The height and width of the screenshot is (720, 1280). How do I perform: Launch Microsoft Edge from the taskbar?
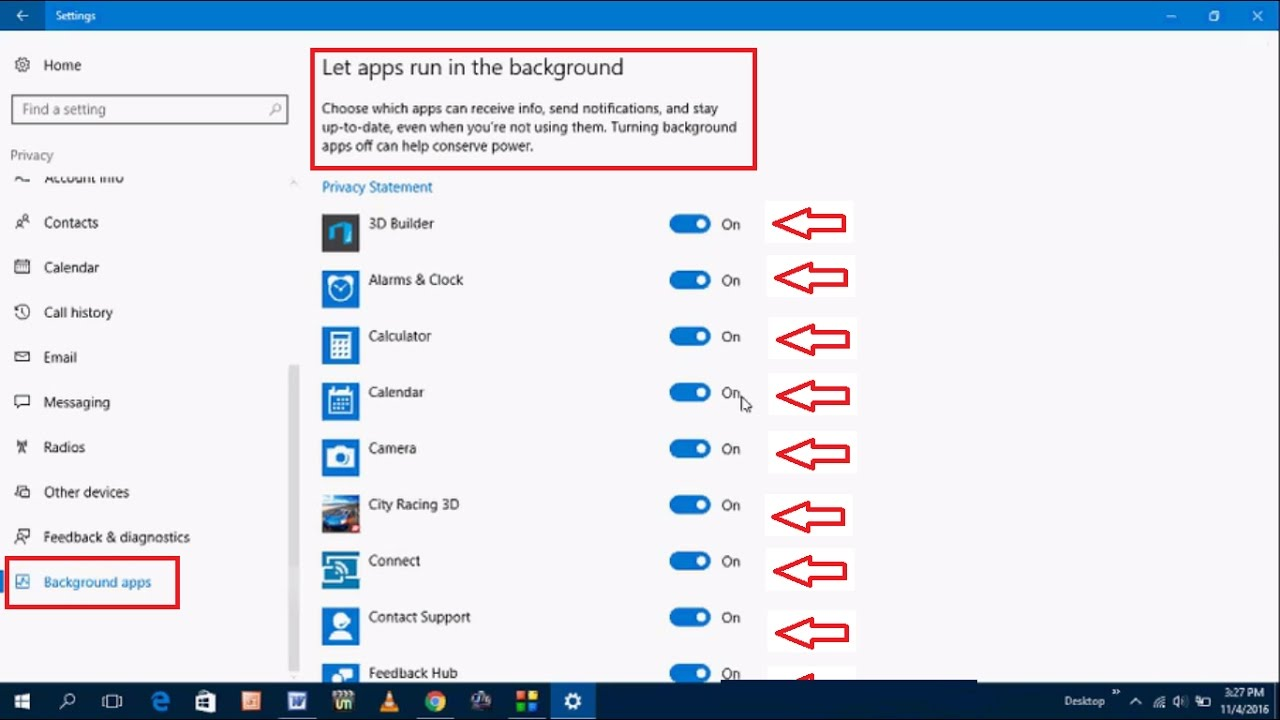(x=160, y=701)
